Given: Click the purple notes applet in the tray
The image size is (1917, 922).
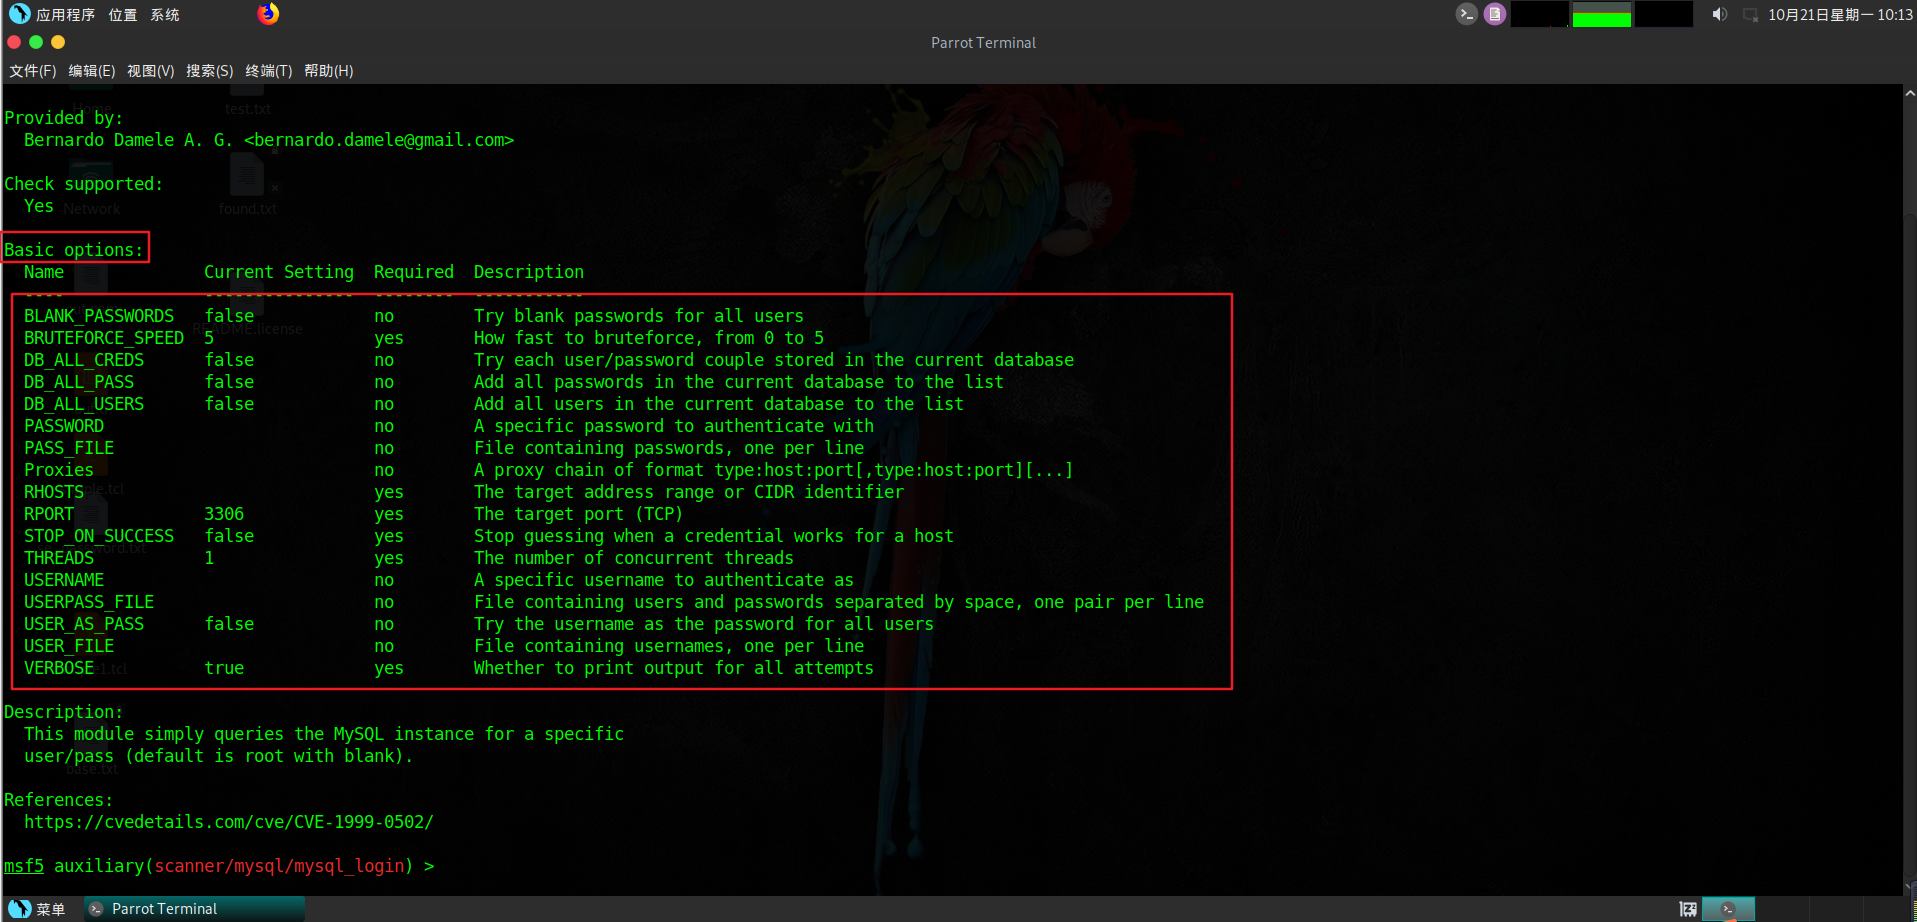Looking at the screenshot, I should (x=1493, y=14).
